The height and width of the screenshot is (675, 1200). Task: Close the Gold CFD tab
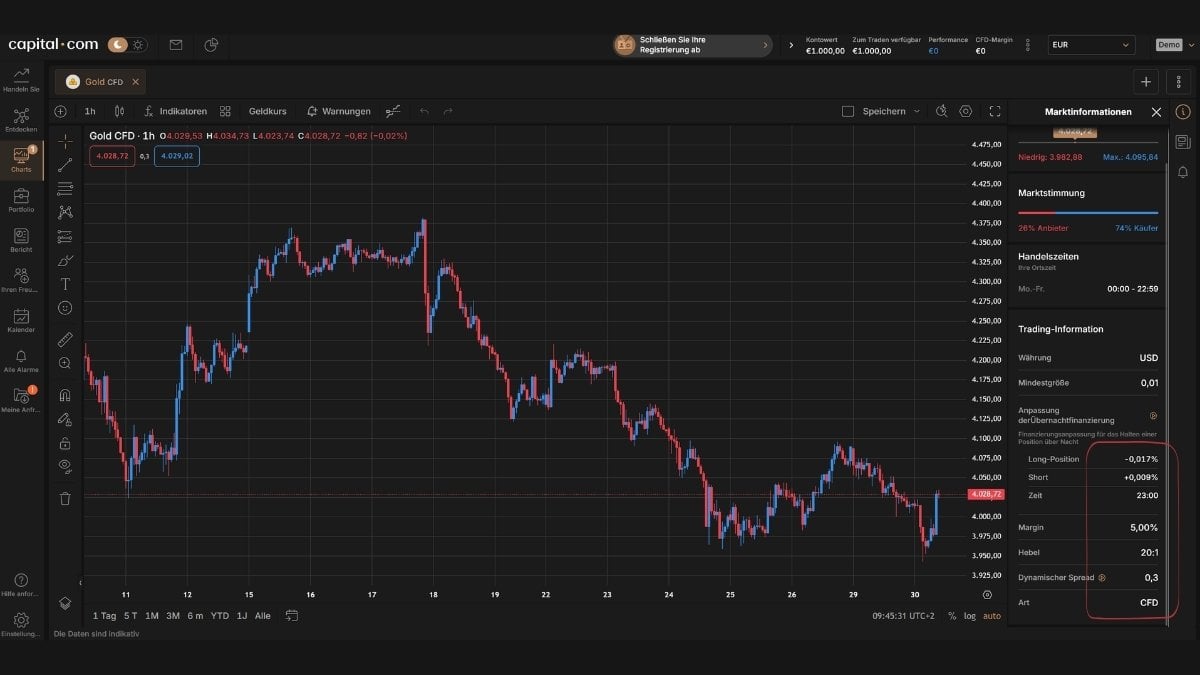pyautogui.click(x=137, y=81)
